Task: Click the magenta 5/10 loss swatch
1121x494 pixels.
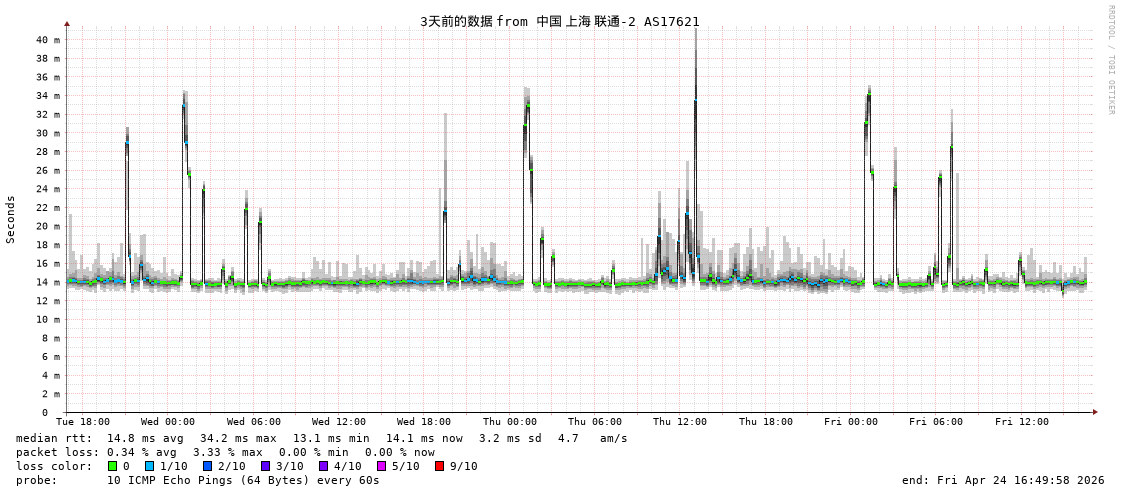Action: click(382, 466)
